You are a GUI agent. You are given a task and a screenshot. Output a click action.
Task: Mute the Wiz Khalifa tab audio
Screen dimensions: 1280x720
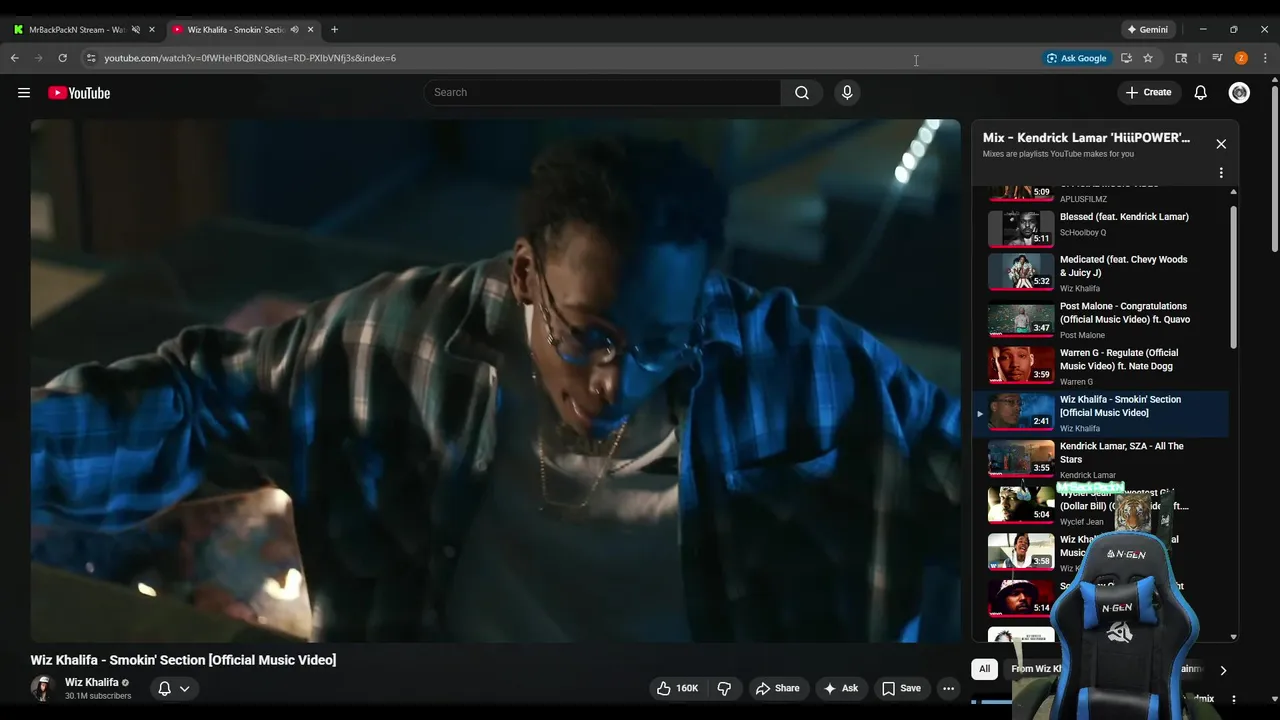click(294, 30)
